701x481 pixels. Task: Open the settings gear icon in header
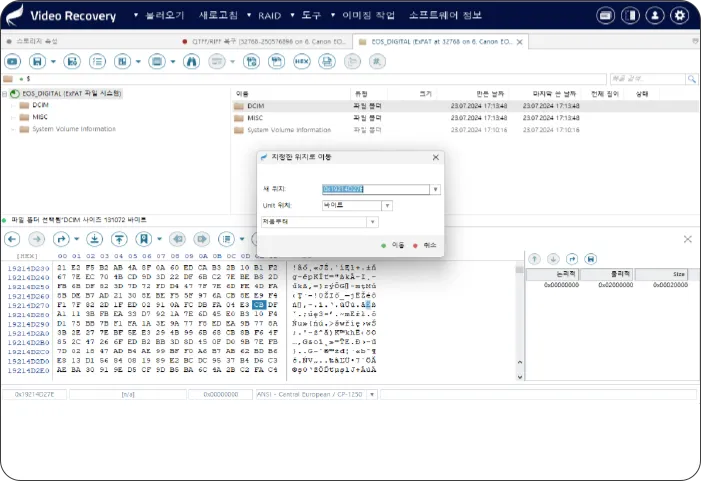click(x=679, y=16)
